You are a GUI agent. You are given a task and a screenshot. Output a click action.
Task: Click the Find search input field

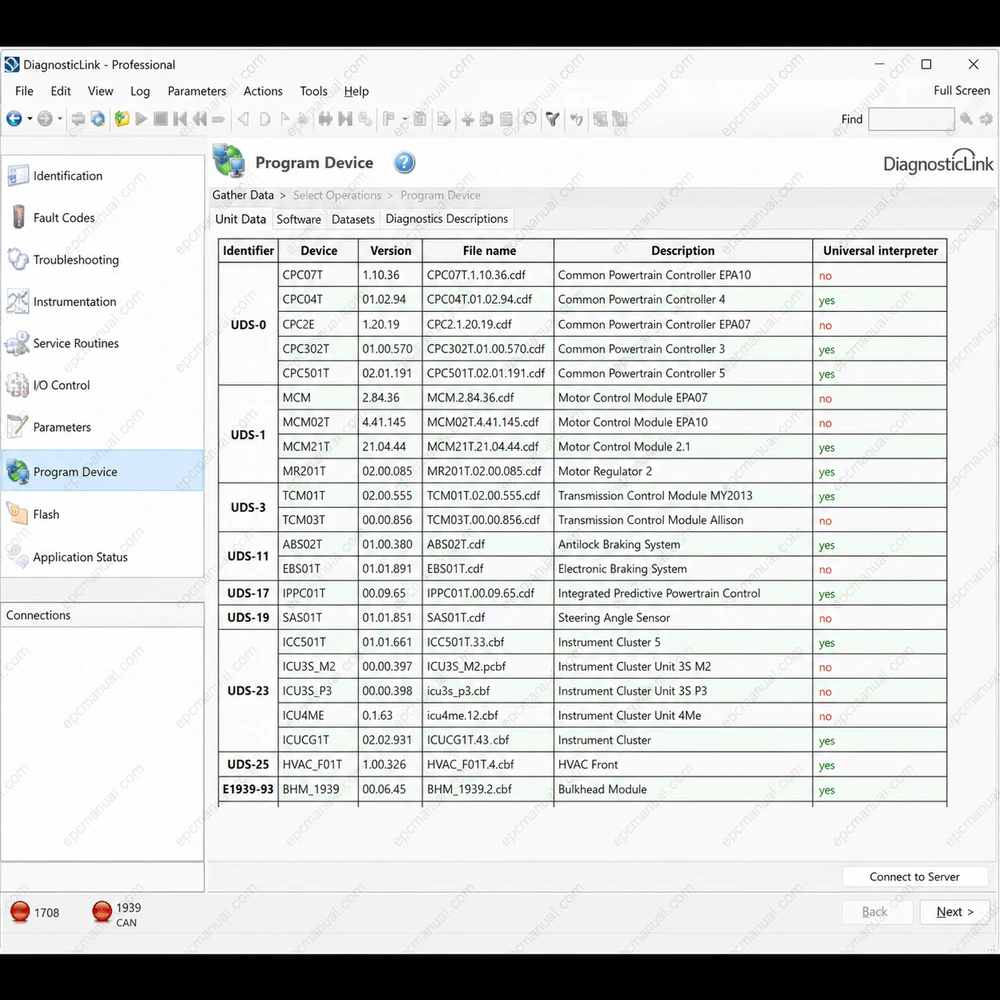click(x=911, y=119)
